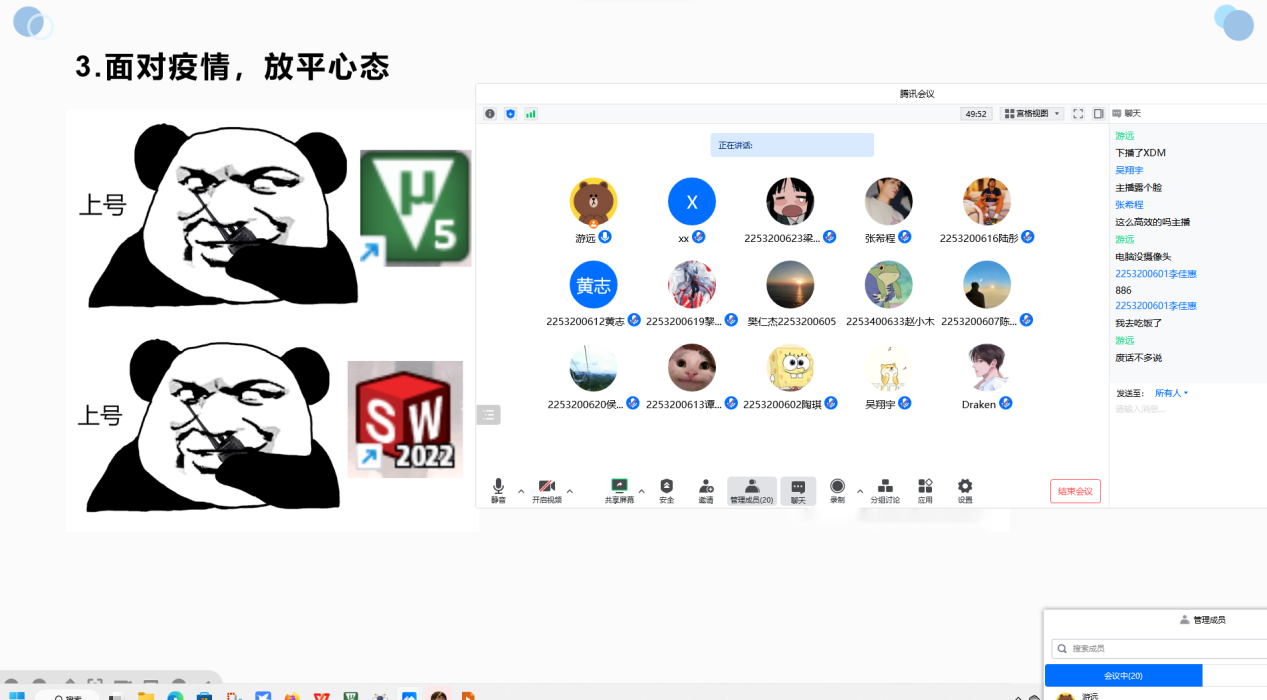This screenshot has width=1267, height=700.
Task: Open 分组讨论 breakout rooms
Action: (x=885, y=486)
